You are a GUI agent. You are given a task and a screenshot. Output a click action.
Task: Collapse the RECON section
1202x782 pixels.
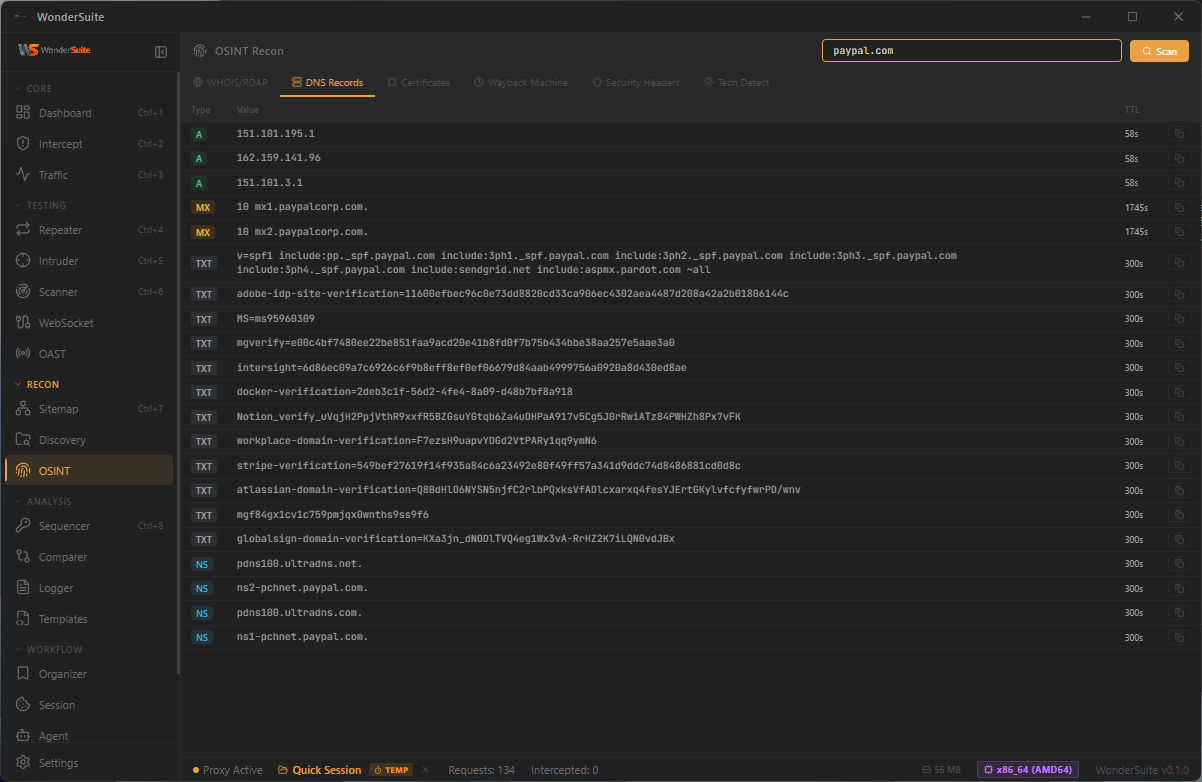(38, 385)
